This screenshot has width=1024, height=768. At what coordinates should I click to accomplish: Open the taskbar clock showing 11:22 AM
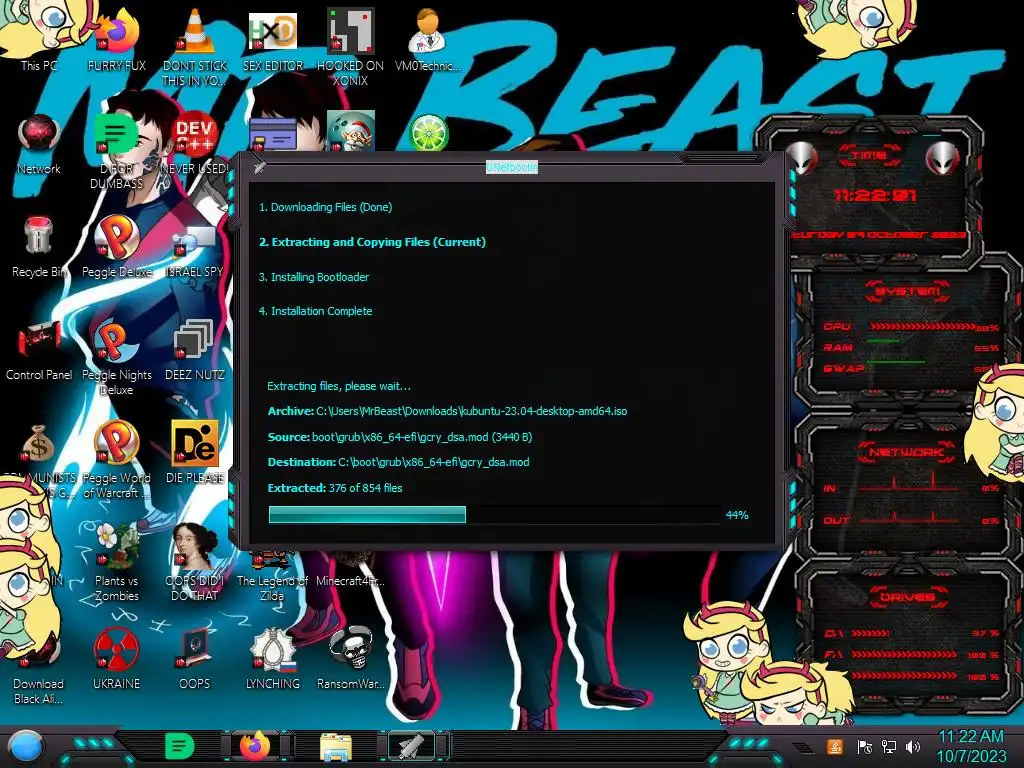[971, 746]
